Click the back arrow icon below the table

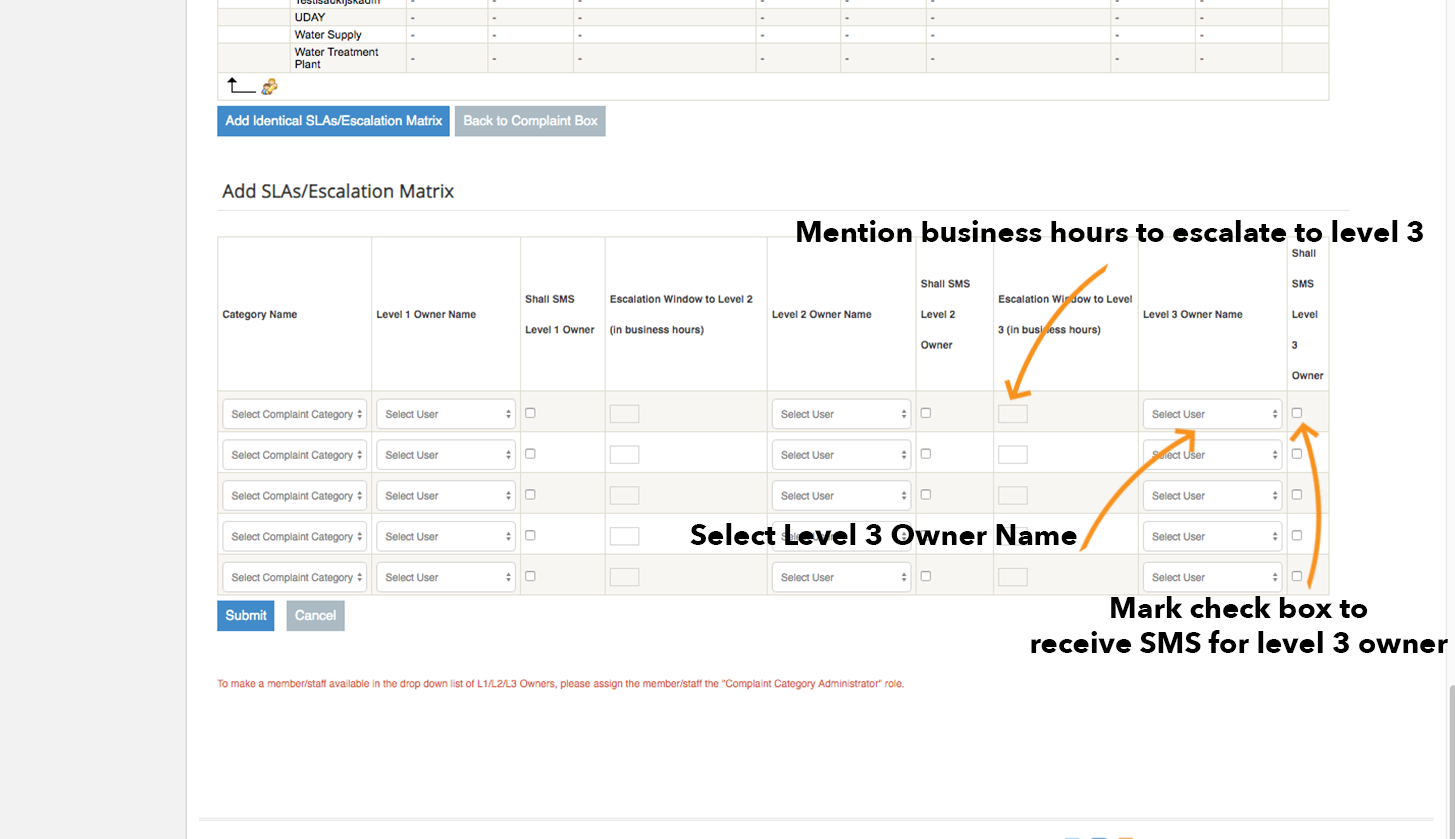click(240, 85)
